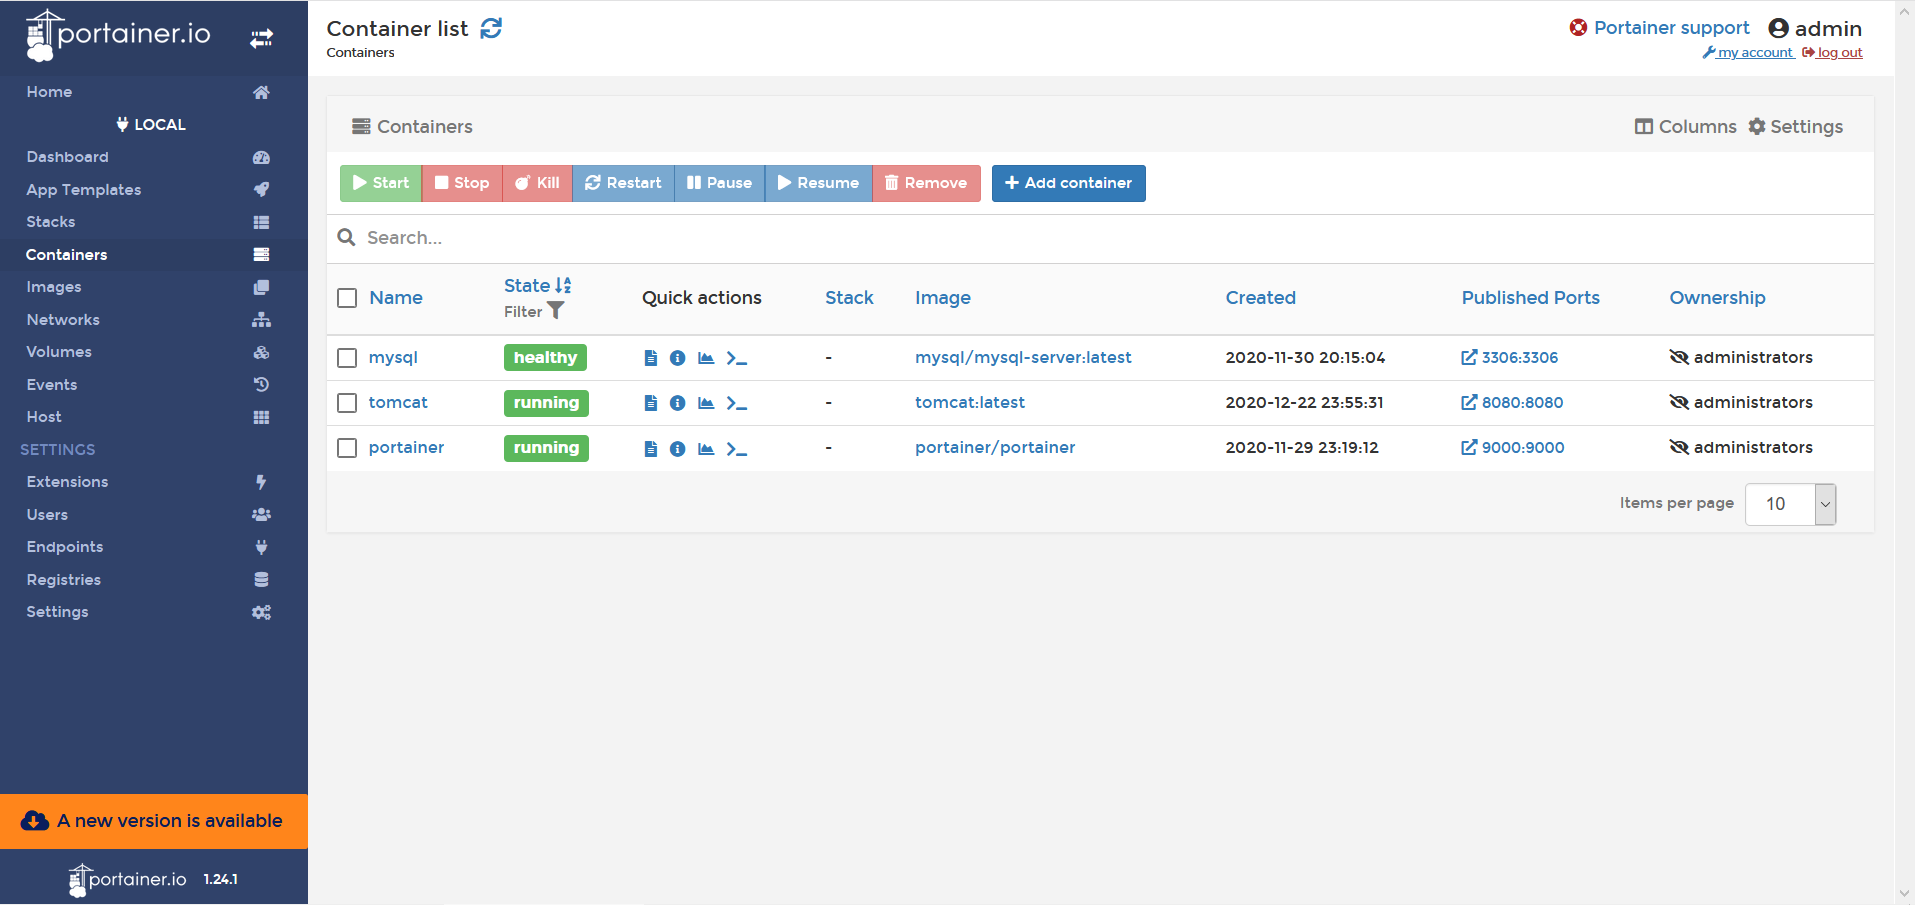Click the Dashboard gauge icon in sidebar
Viewport: 1915px width, 905px height.
coord(261,157)
